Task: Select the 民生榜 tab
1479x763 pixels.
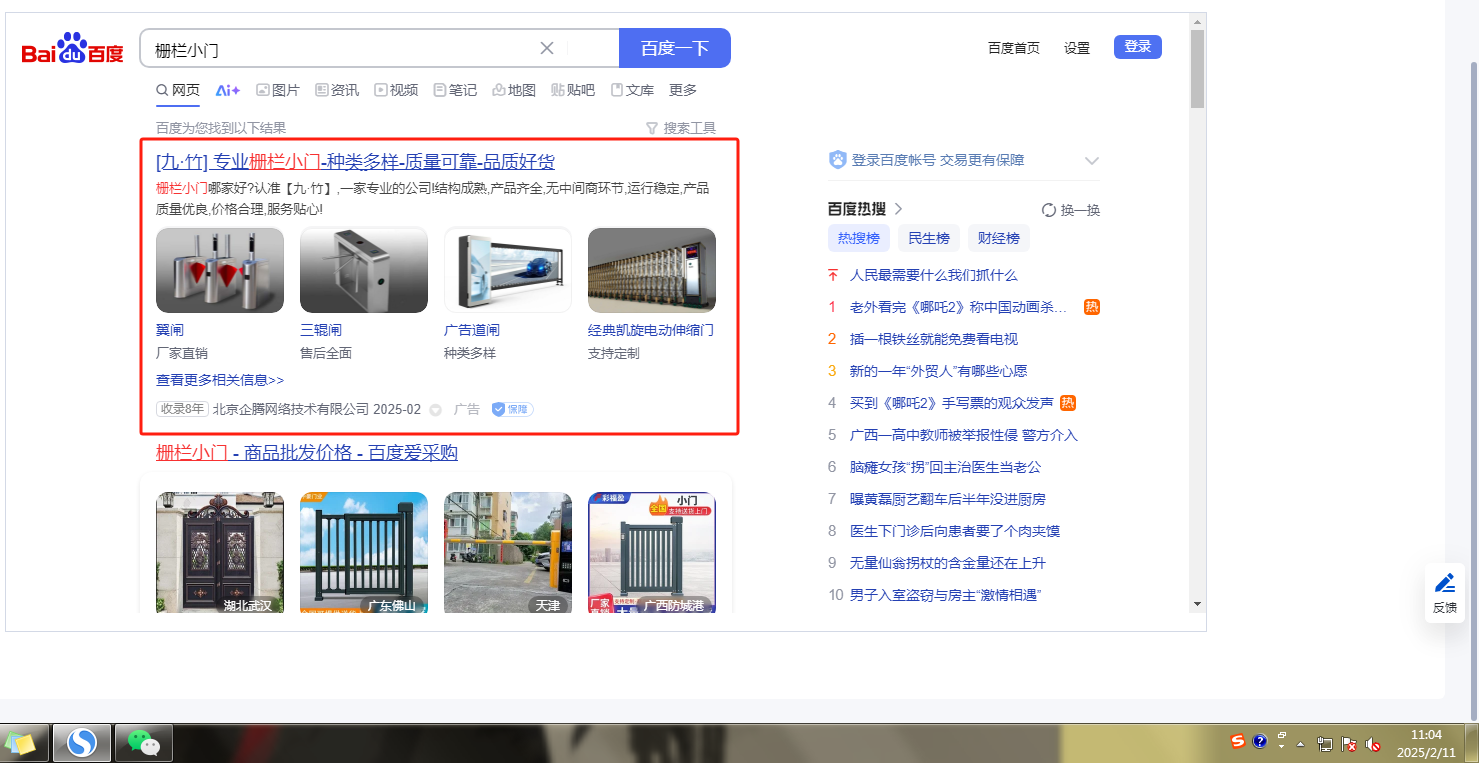Action: [929, 238]
